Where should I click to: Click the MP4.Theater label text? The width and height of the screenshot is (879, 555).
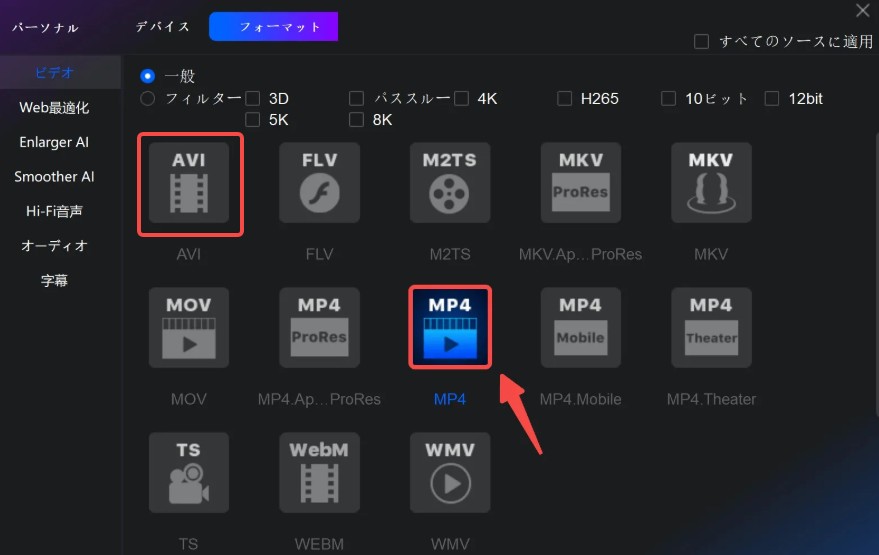click(711, 399)
